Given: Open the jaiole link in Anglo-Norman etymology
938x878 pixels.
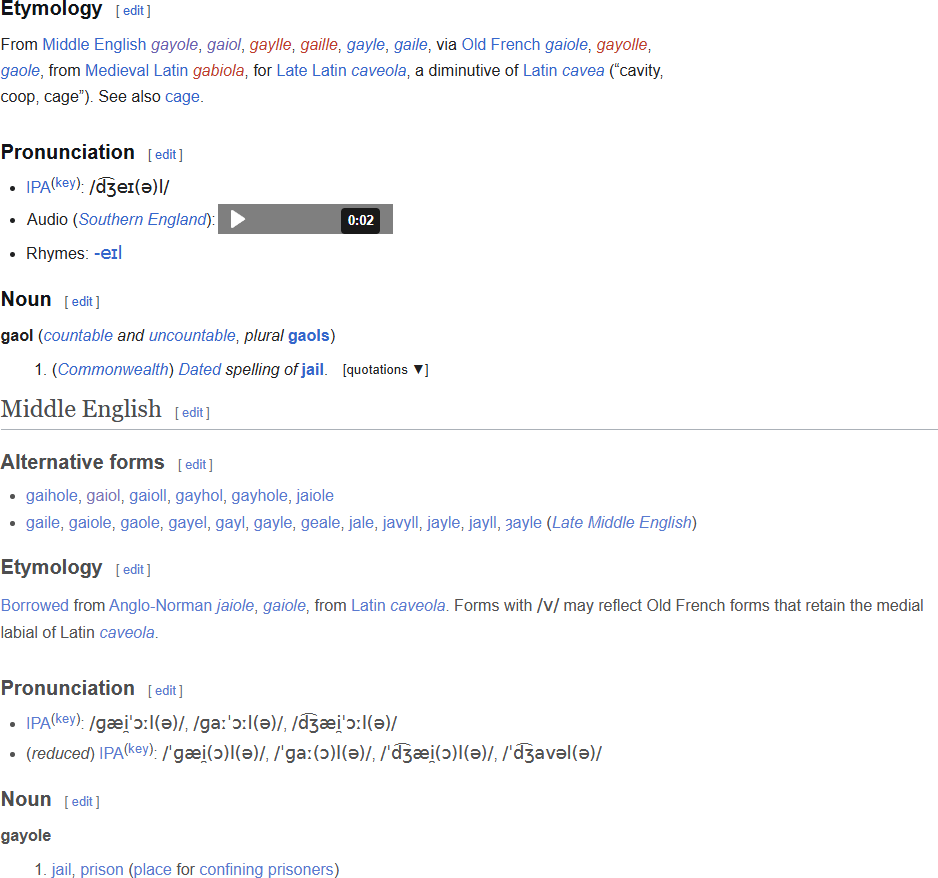Looking at the screenshot, I should coord(235,605).
